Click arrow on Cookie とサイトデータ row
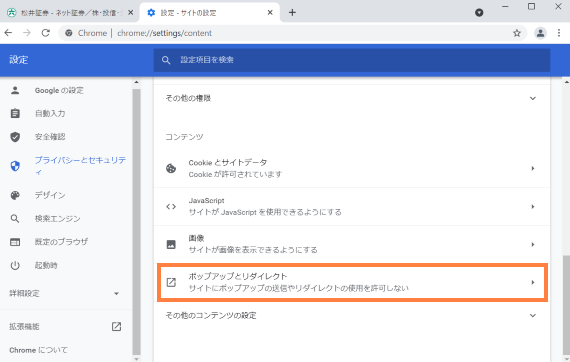Viewport: 570px width, 362px height. pos(533,168)
